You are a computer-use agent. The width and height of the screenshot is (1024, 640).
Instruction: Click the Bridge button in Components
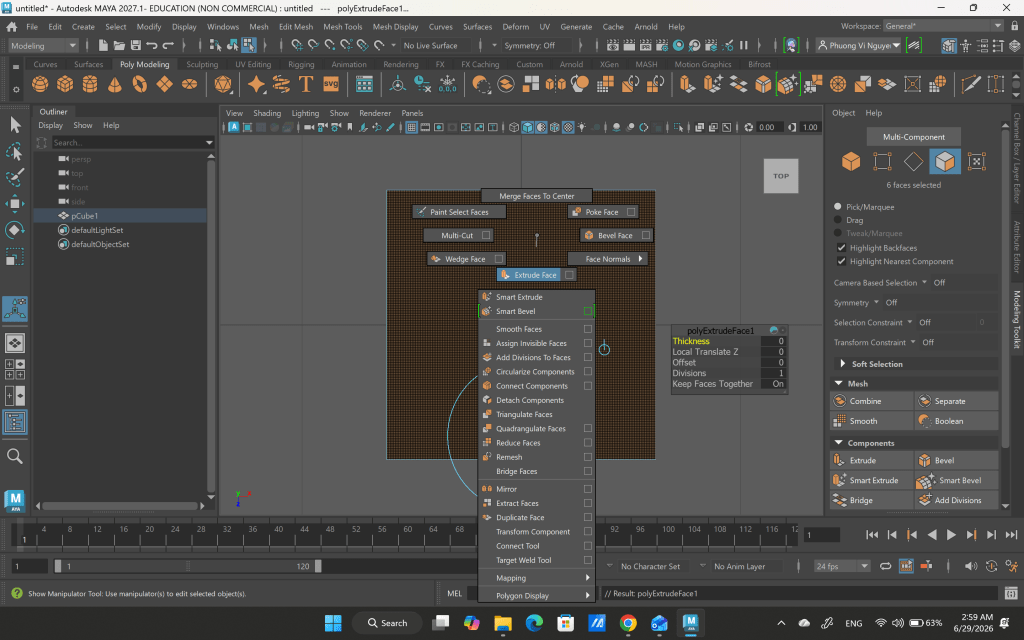(x=872, y=500)
